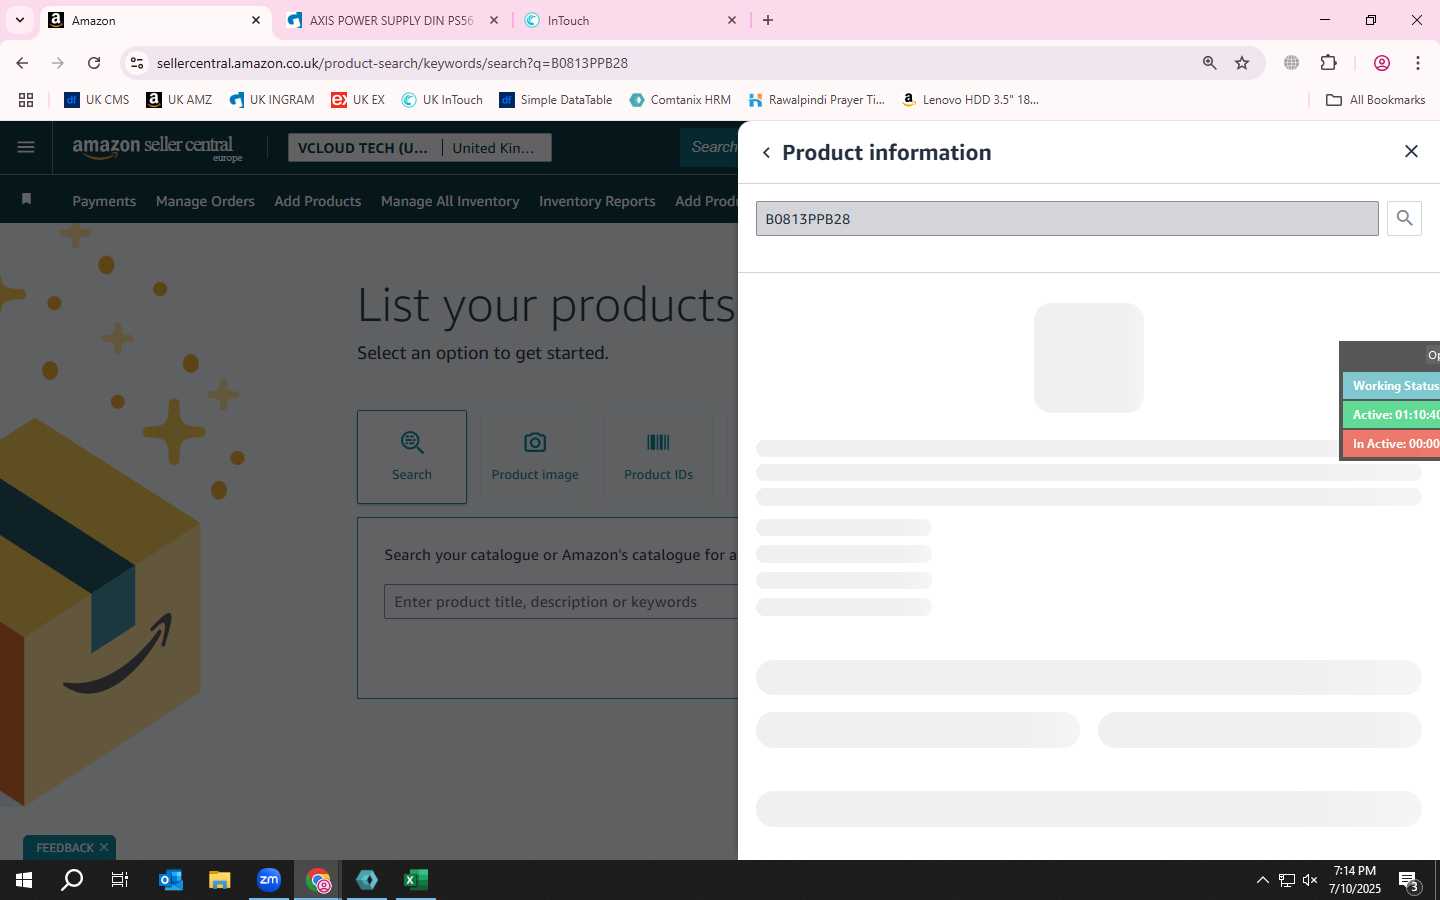
Task: Open the United Kingdom marketplace selector
Action: (496, 148)
